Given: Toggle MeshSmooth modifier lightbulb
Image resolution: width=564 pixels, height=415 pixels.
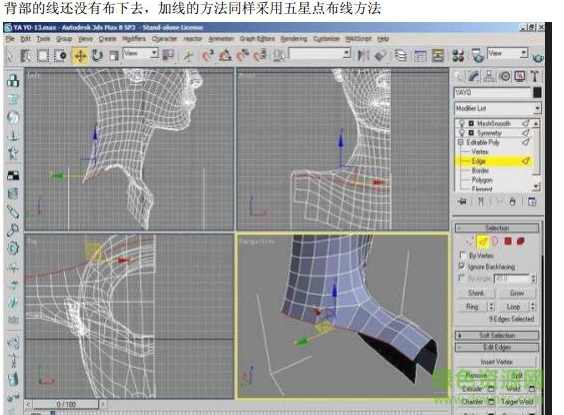Looking at the screenshot, I should pos(462,123).
